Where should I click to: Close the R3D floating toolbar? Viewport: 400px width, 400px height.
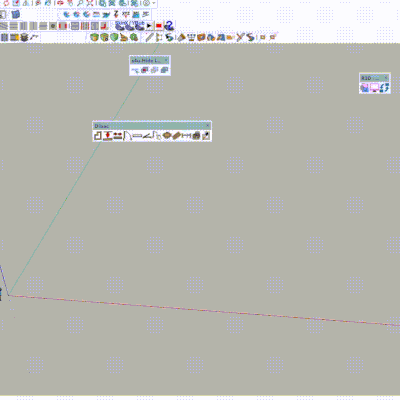pos(386,78)
